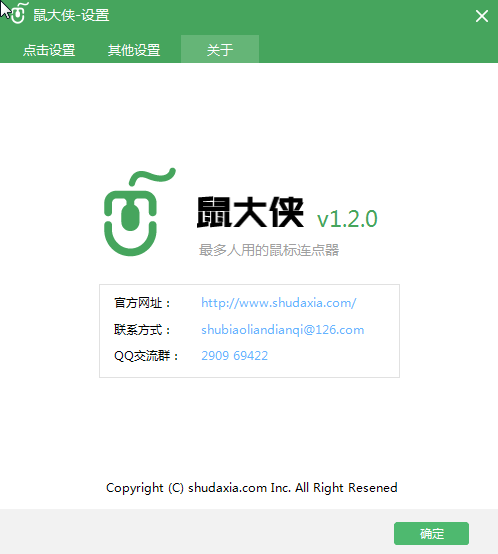The height and width of the screenshot is (554, 498).
Task: Open the official website link shudaxia.com
Action: tap(279, 303)
